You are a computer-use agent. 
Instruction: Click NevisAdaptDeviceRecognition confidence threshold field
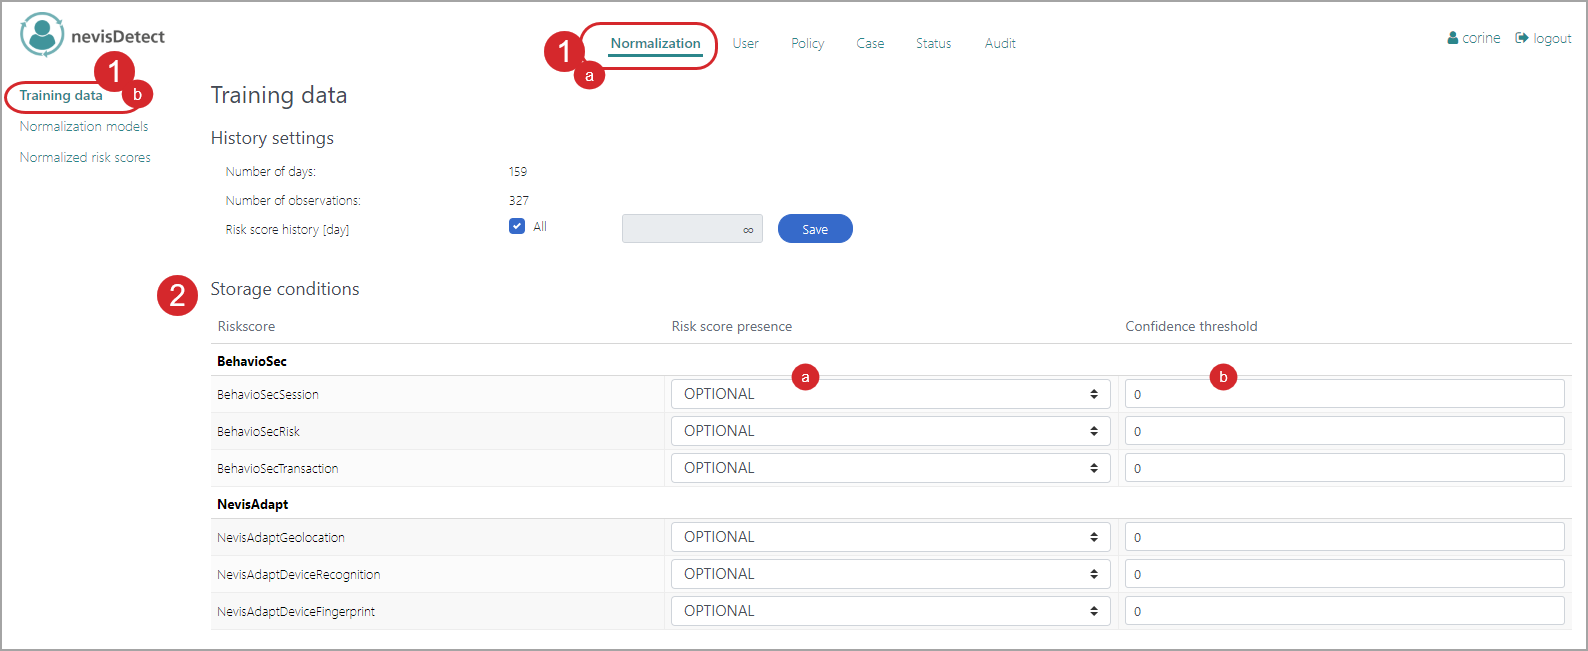click(1343, 574)
